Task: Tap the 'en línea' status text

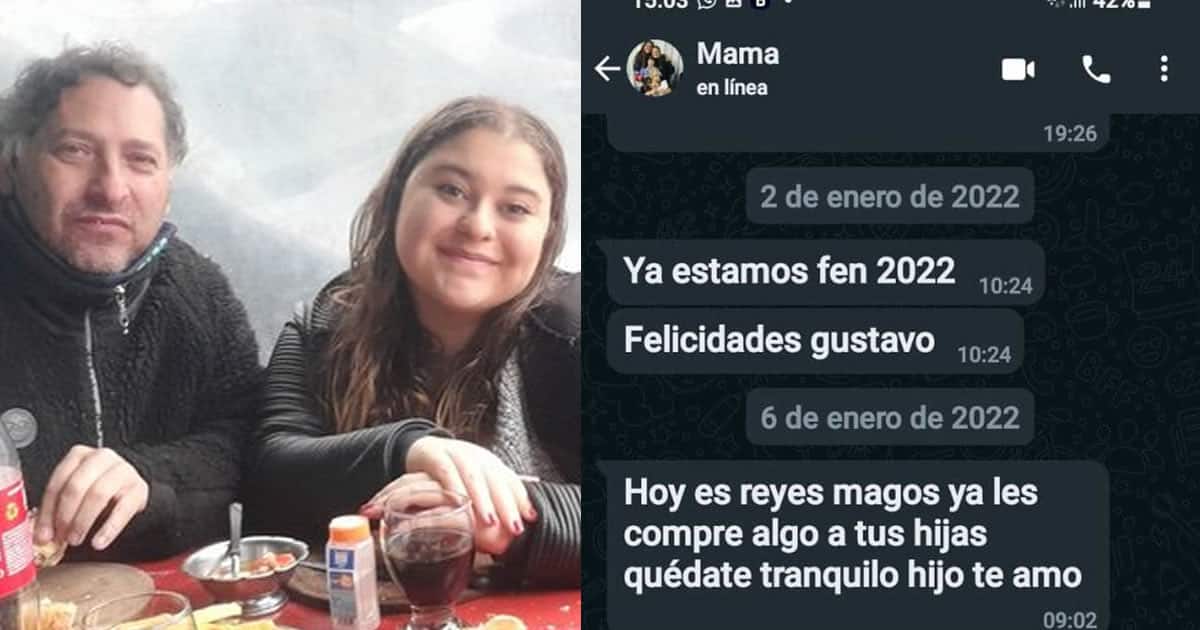Action: [x=732, y=88]
